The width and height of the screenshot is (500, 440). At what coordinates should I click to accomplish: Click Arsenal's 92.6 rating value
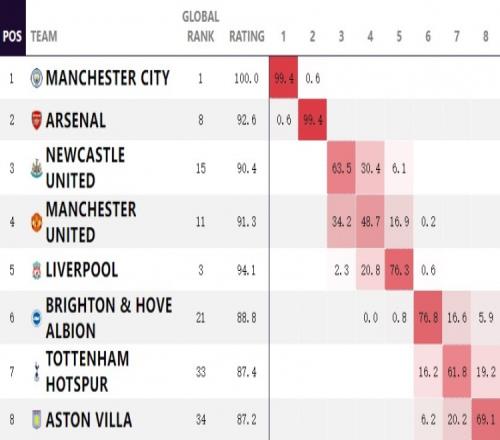coord(247,120)
